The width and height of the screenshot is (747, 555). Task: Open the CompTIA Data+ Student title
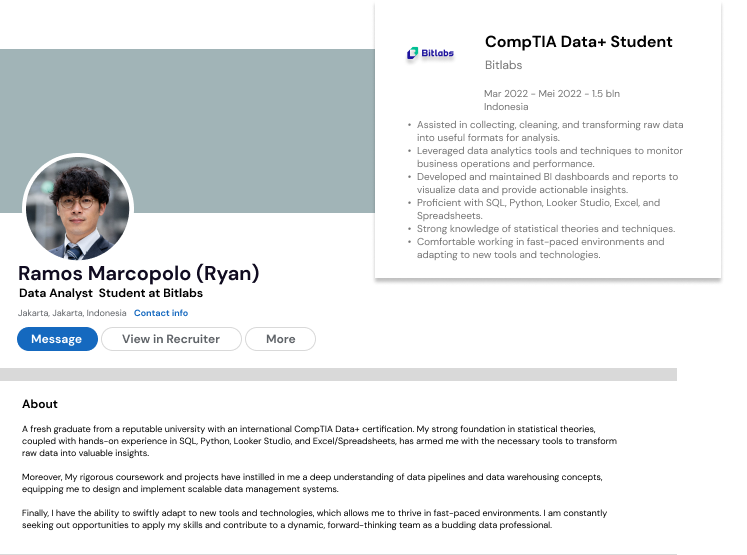(x=578, y=42)
